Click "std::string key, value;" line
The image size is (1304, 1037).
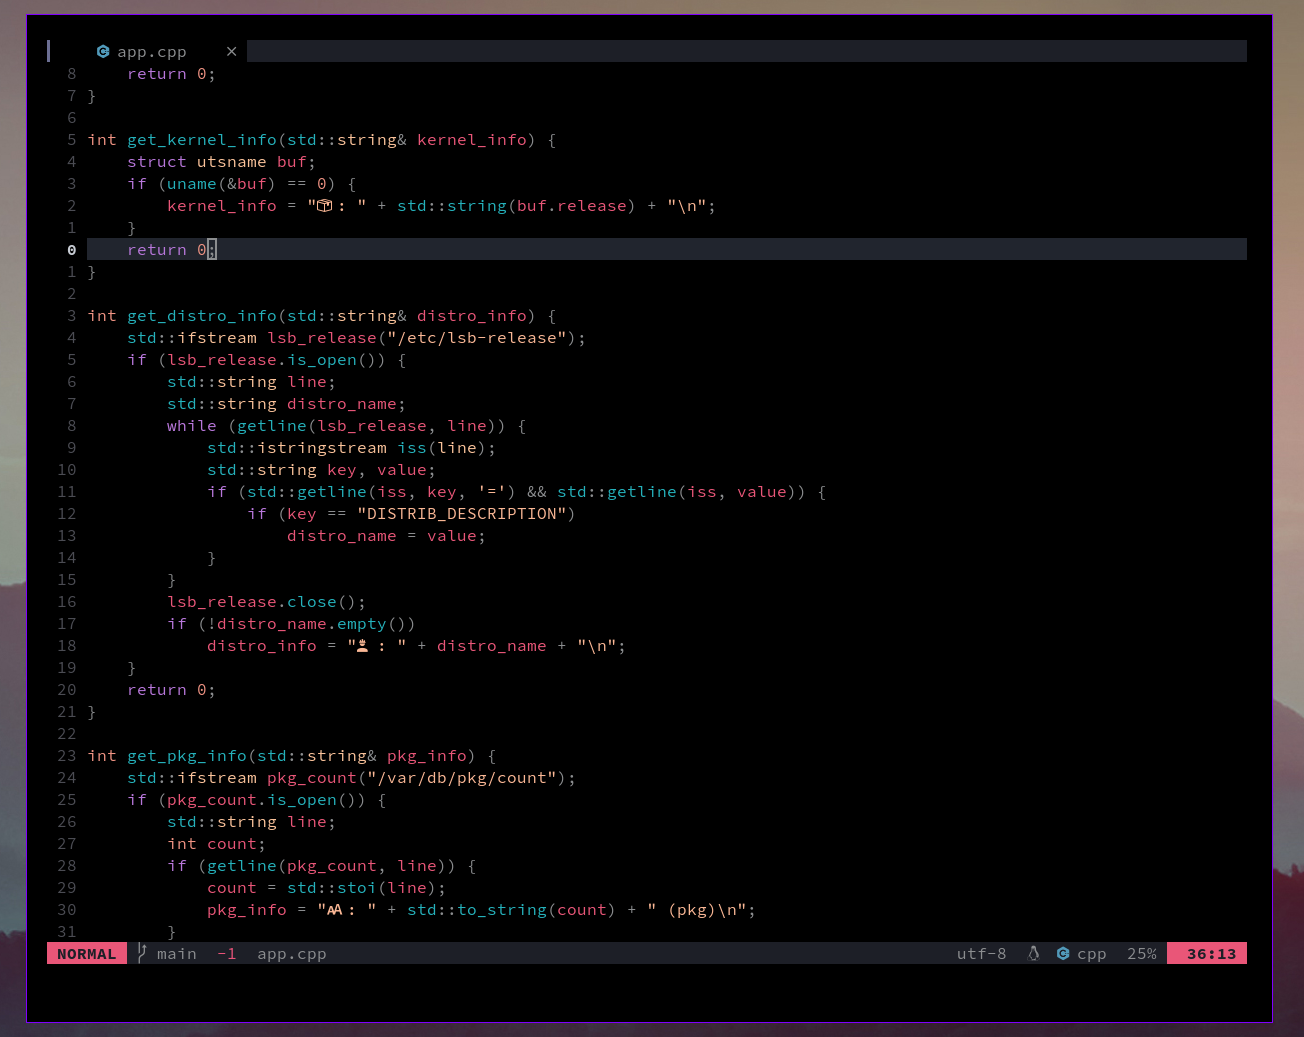point(322,470)
